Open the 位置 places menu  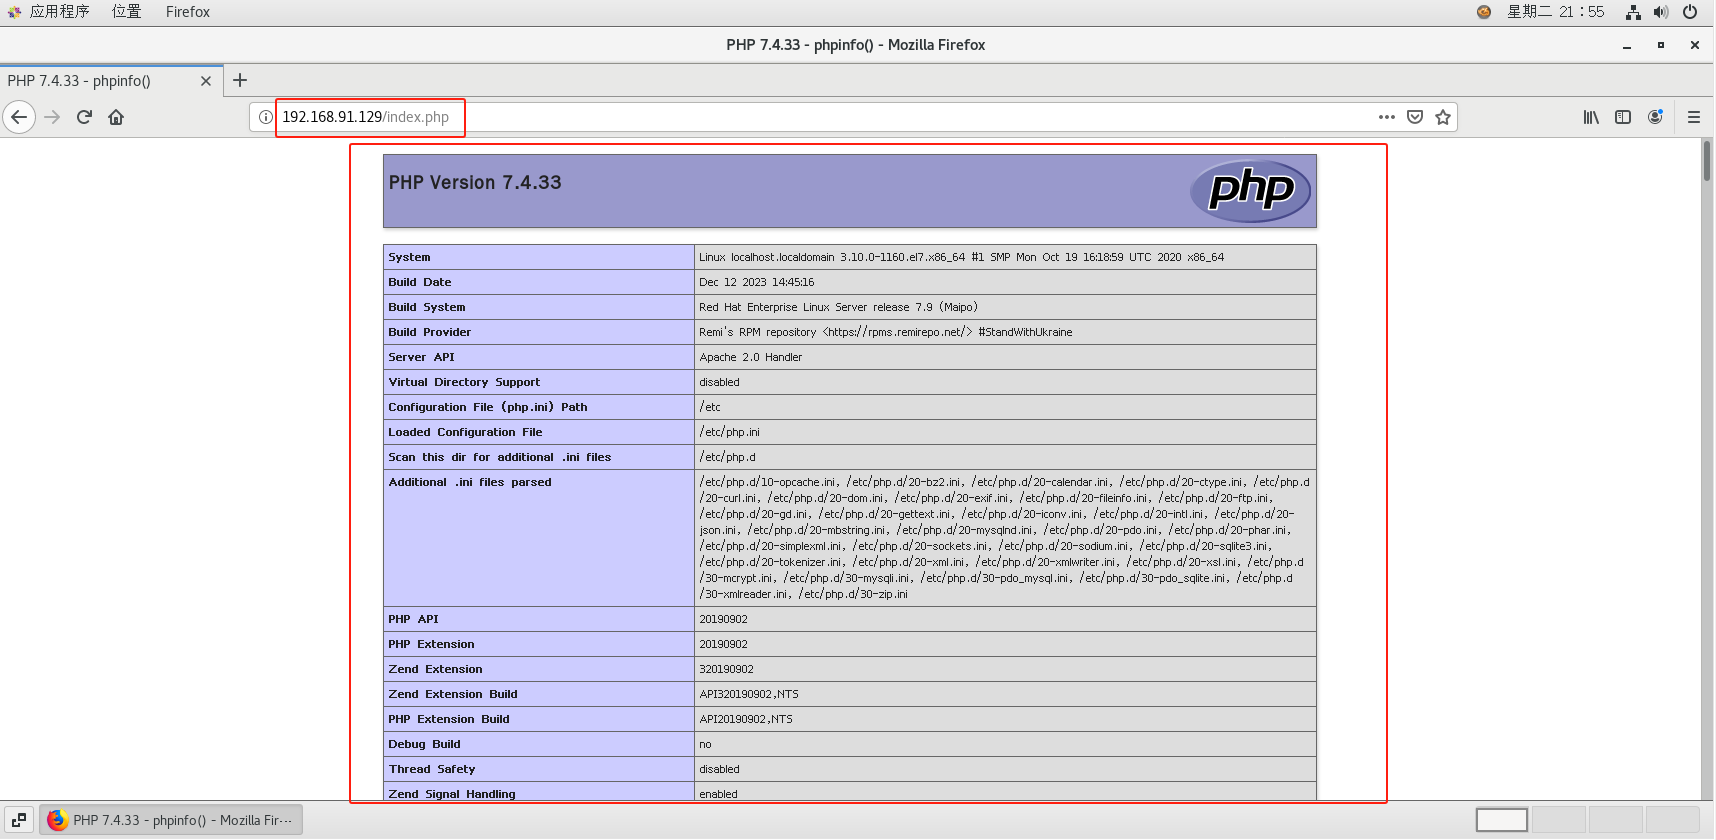(126, 12)
